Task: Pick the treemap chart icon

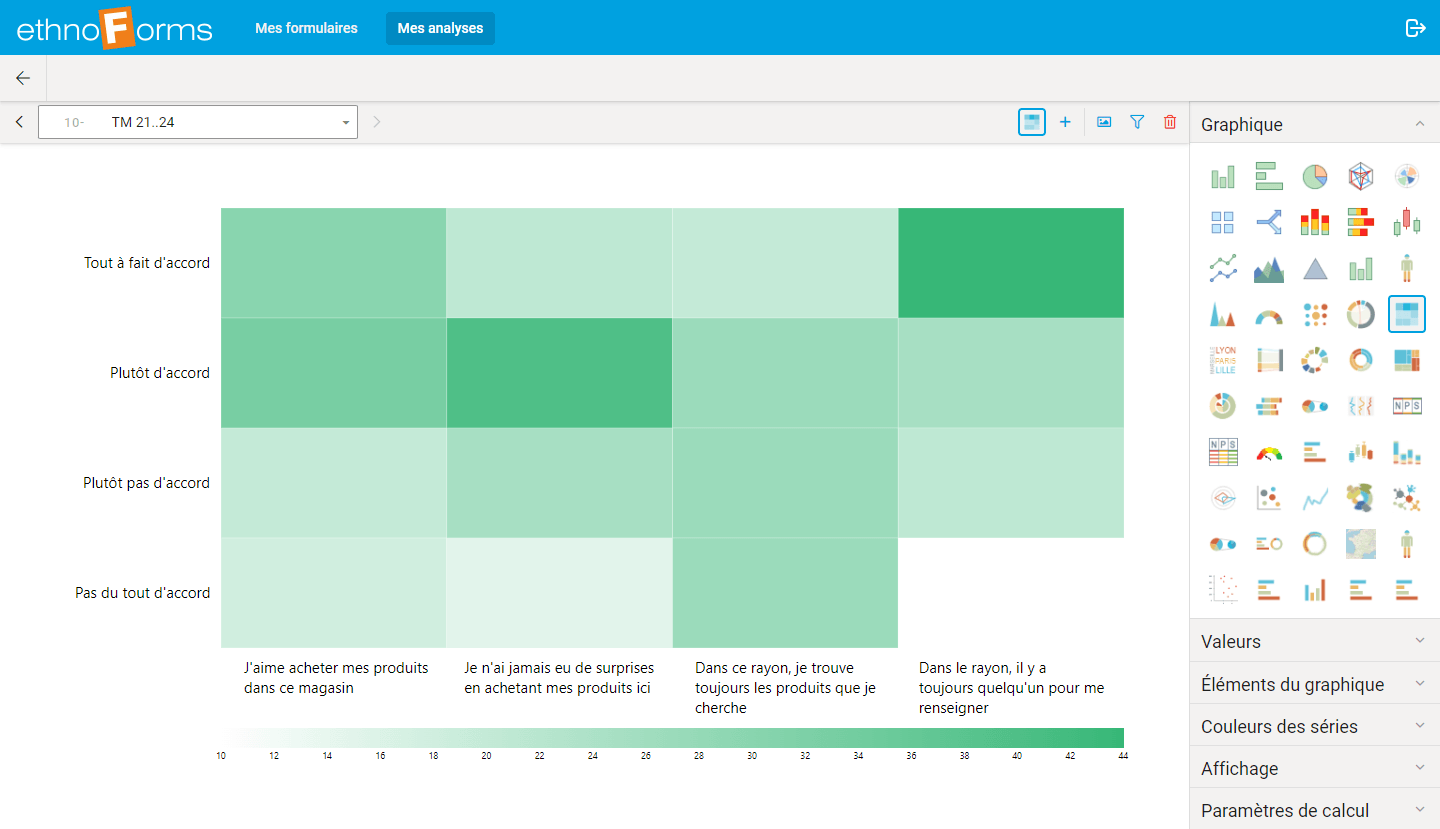Action: coord(1407,360)
